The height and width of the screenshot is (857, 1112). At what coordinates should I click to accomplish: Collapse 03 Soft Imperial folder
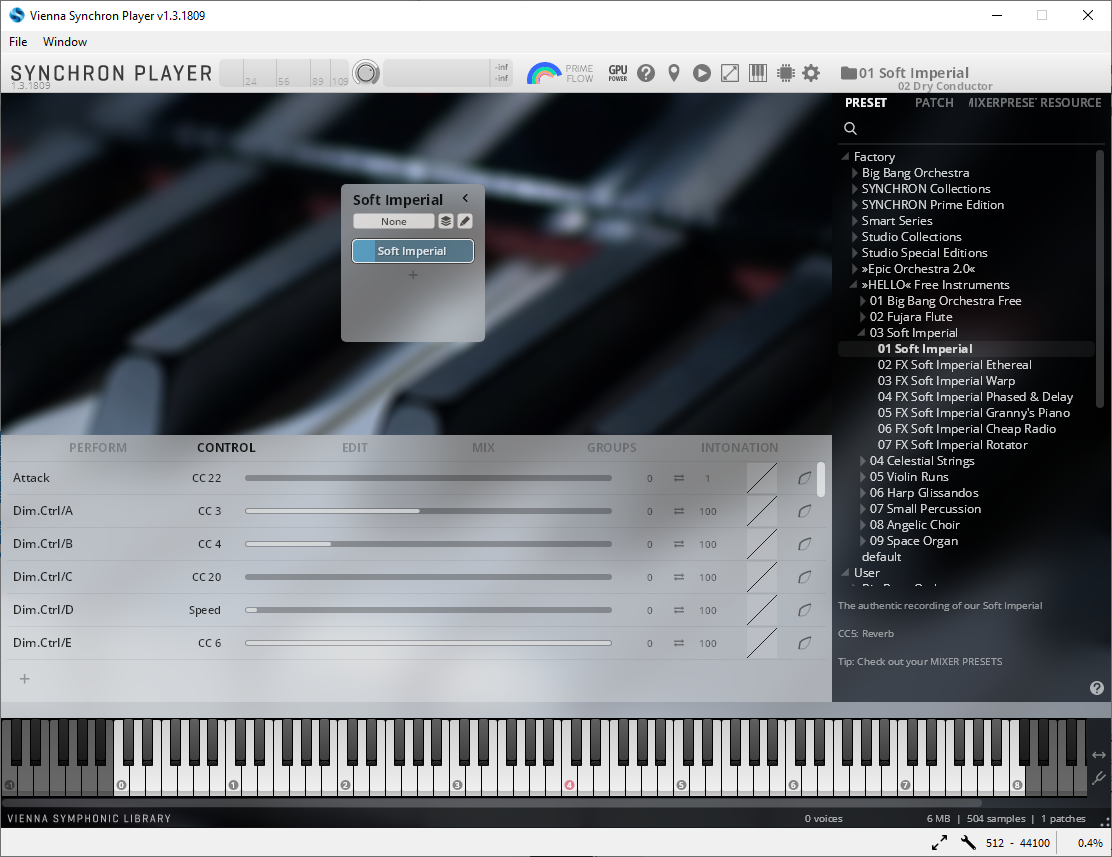point(861,332)
